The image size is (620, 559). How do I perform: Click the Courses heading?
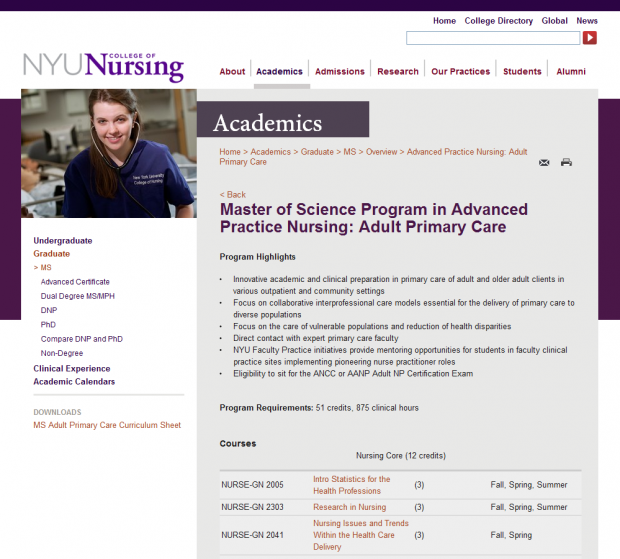[x=238, y=444]
